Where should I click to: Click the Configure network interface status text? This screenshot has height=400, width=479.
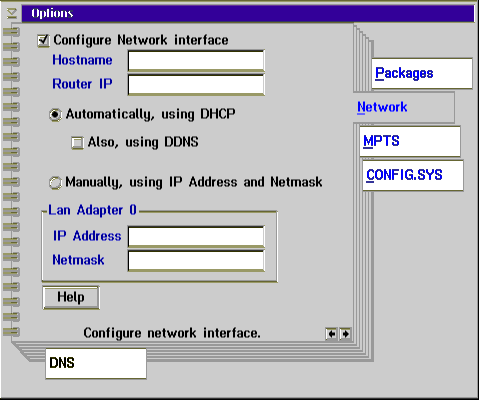pos(172,333)
